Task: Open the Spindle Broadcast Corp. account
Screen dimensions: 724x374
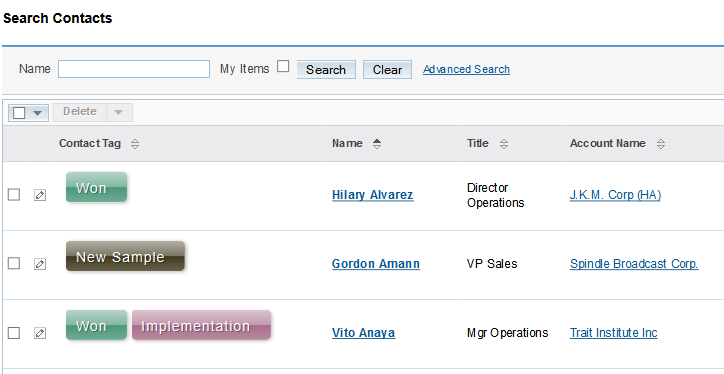Action: point(634,264)
